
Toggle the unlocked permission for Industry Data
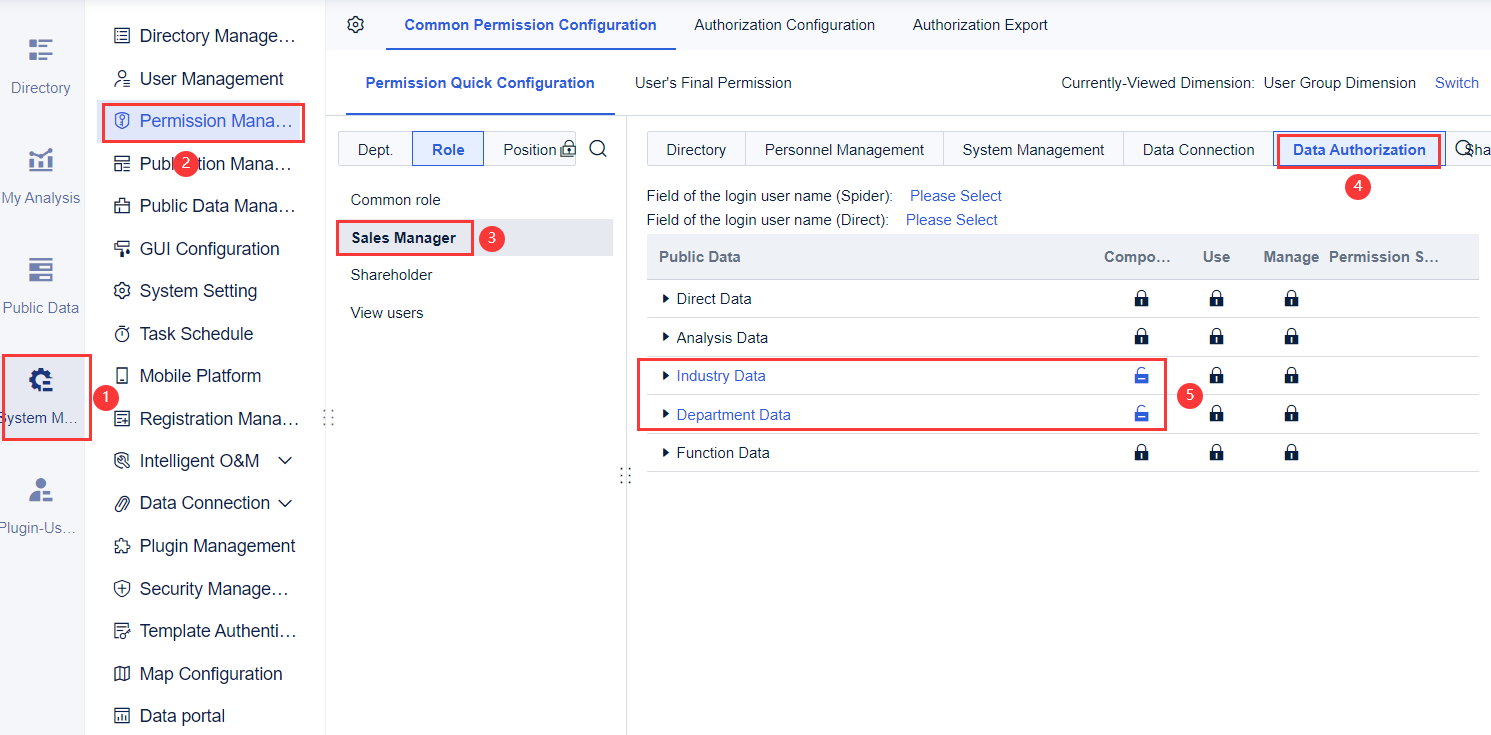pyautogui.click(x=1141, y=375)
